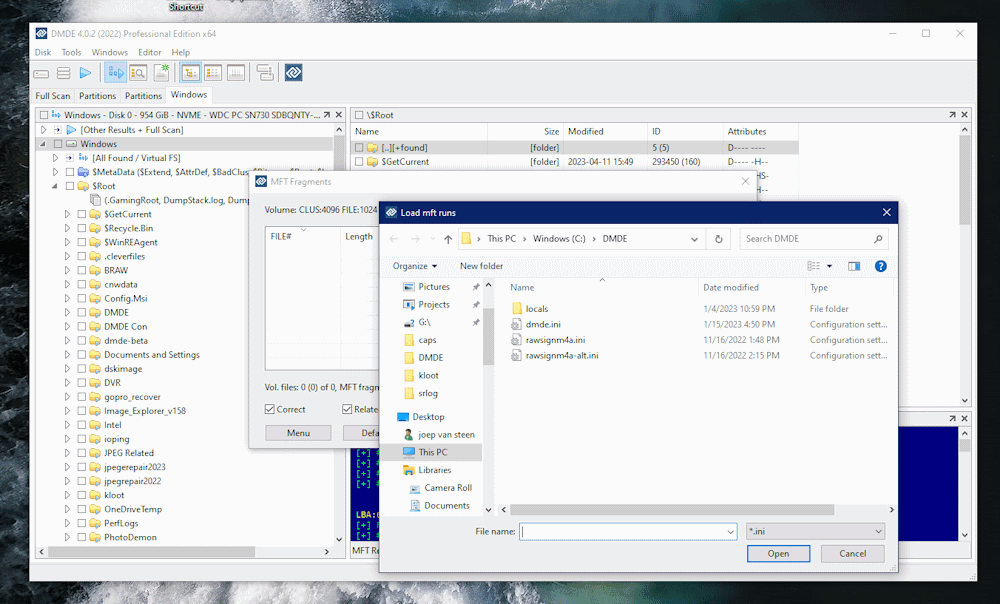Click the highlighted recover-files arrow toolbar icon
Viewport: 1000px width, 604px height.
pos(115,73)
